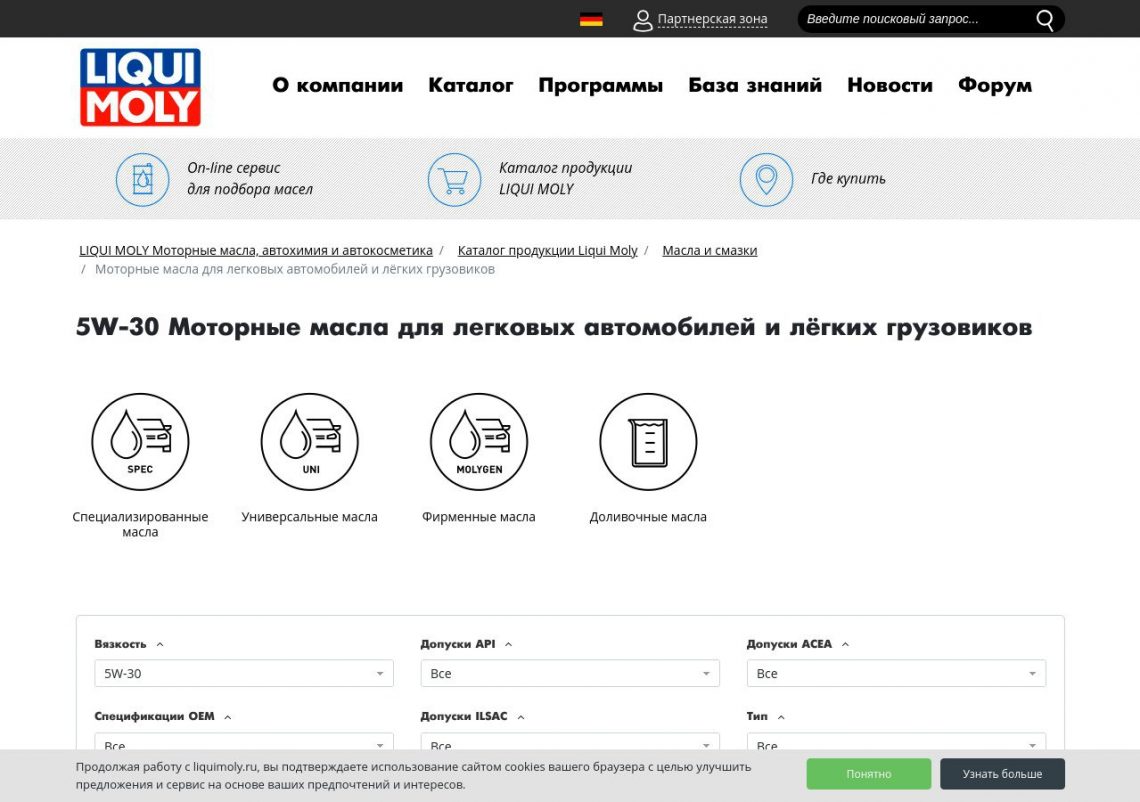Click the where-to-buy location pin icon
The image size is (1140, 802).
point(766,179)
